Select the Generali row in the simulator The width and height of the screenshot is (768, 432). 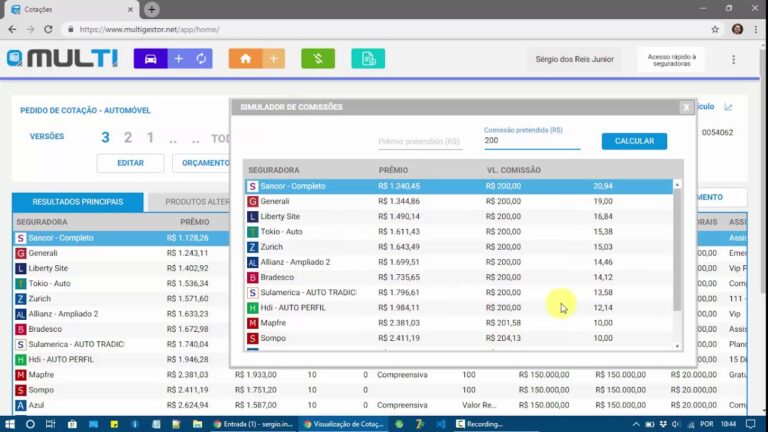point(459,201)
